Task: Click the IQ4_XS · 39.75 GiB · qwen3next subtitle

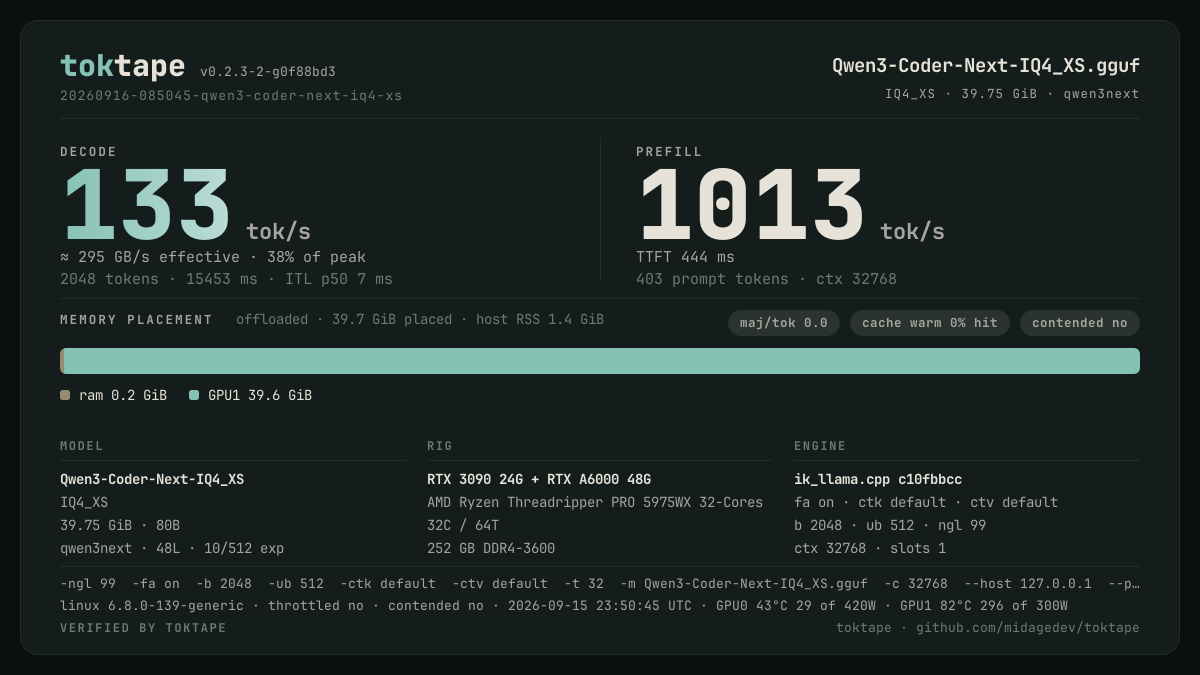Action: (1012, 94)
